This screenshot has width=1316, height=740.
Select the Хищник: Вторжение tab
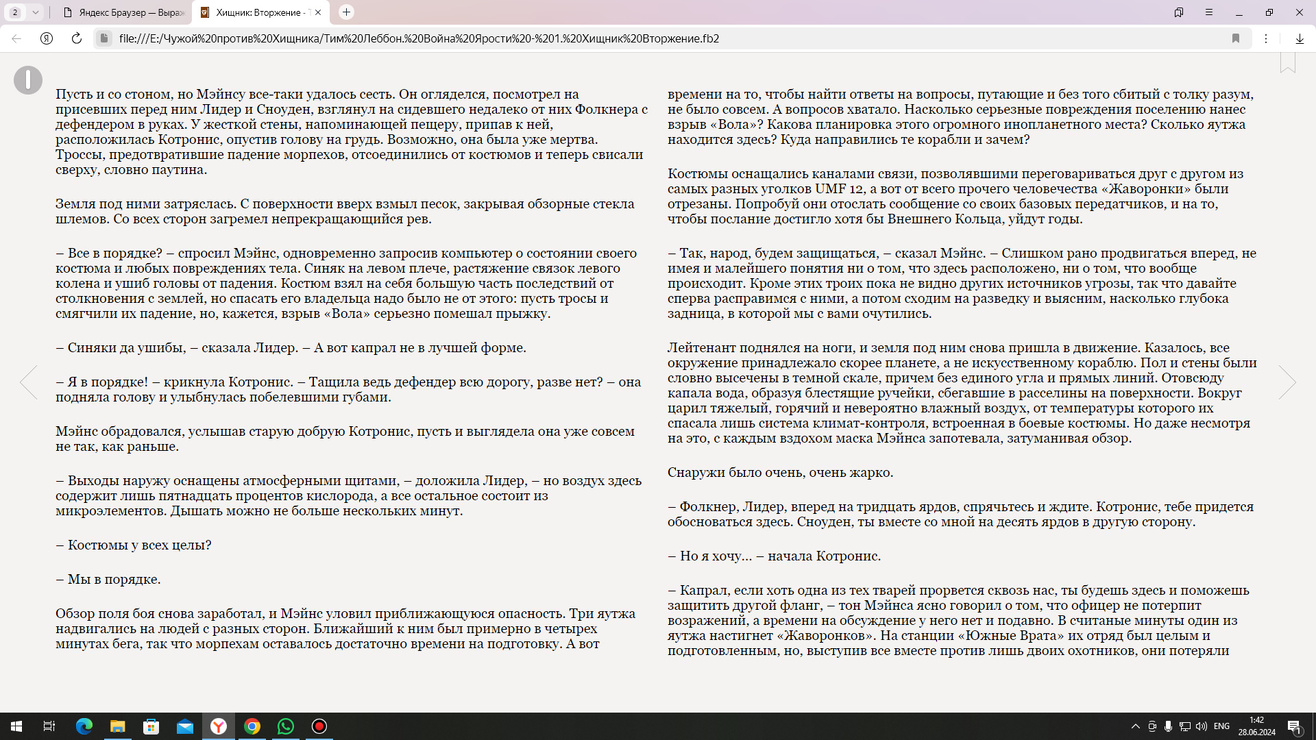coord(260,12)
